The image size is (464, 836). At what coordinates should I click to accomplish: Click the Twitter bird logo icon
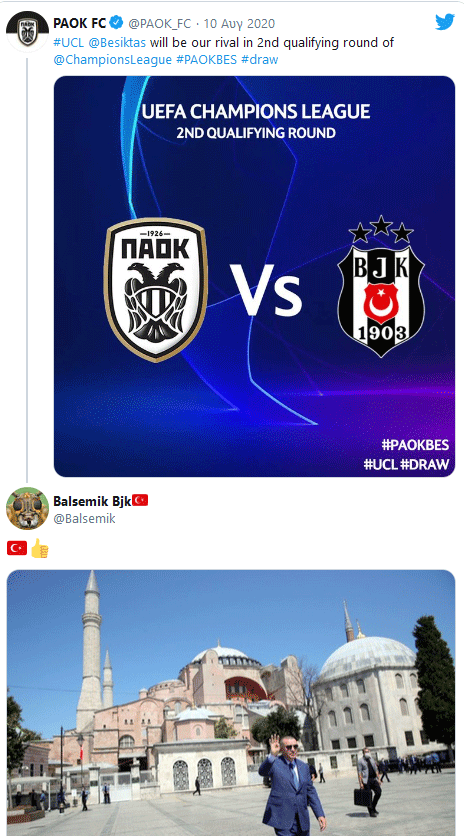[x=445, y=22]
